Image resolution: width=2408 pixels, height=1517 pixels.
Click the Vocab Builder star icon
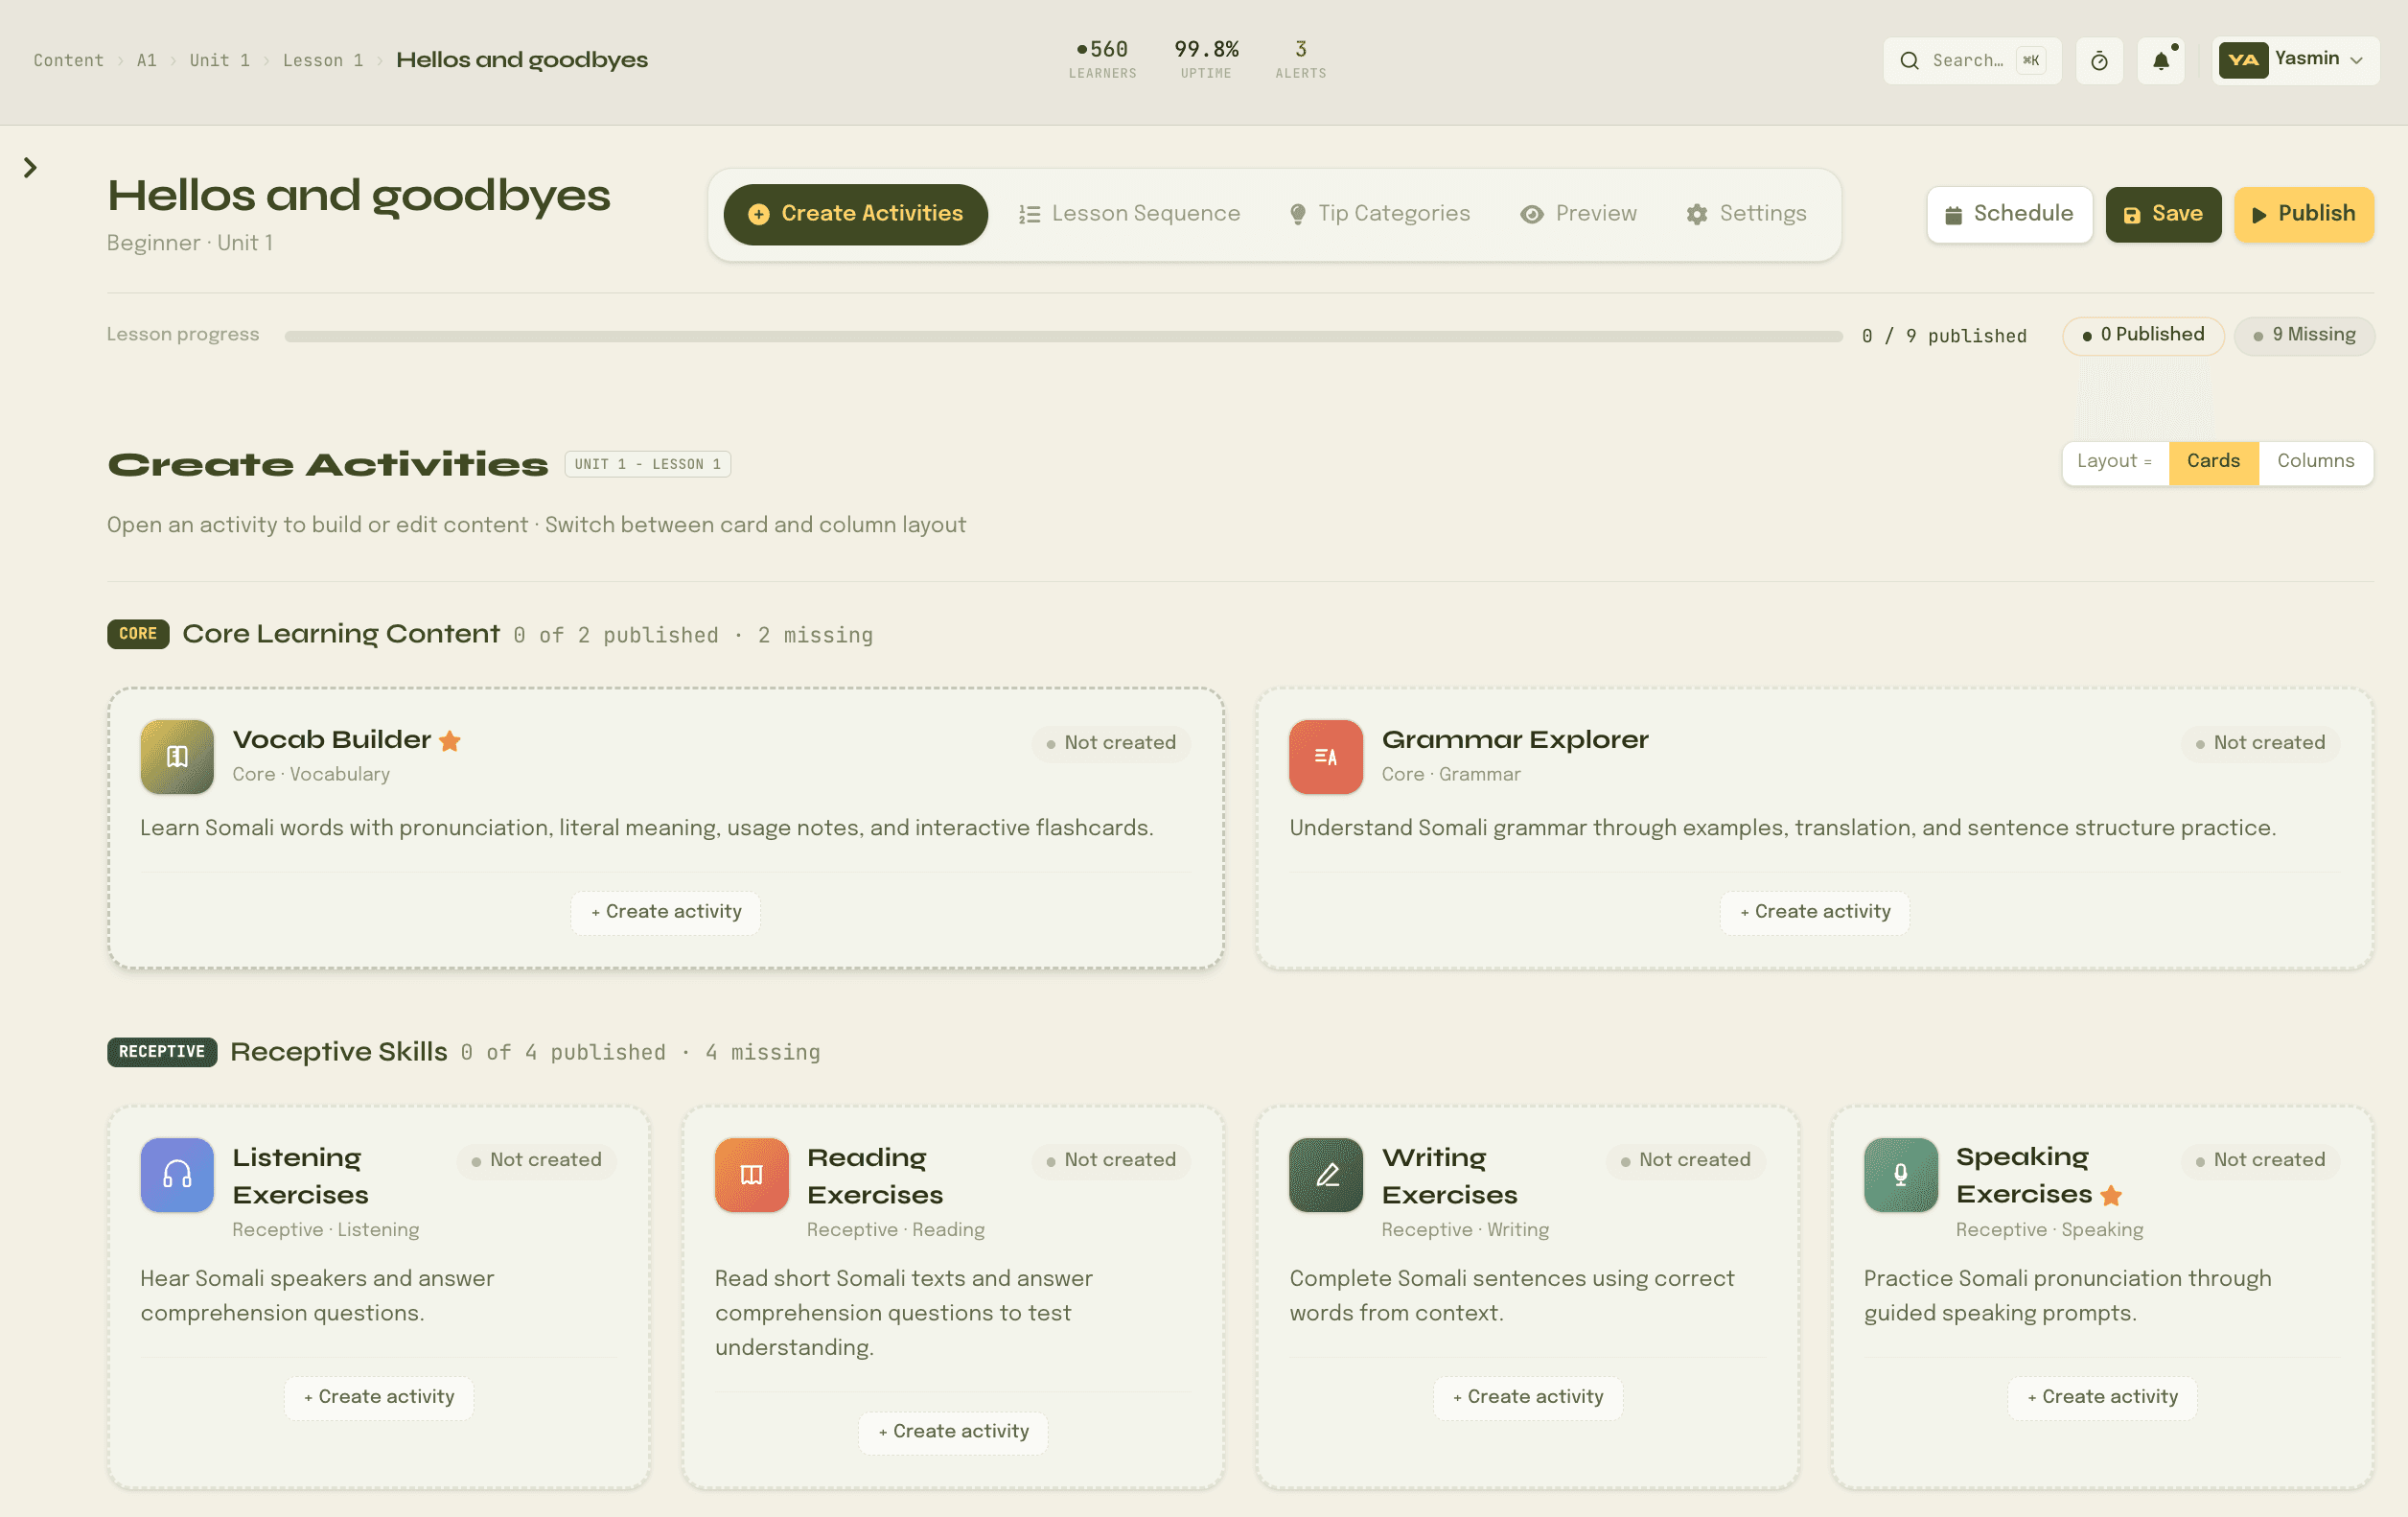(x=450, y=741)
